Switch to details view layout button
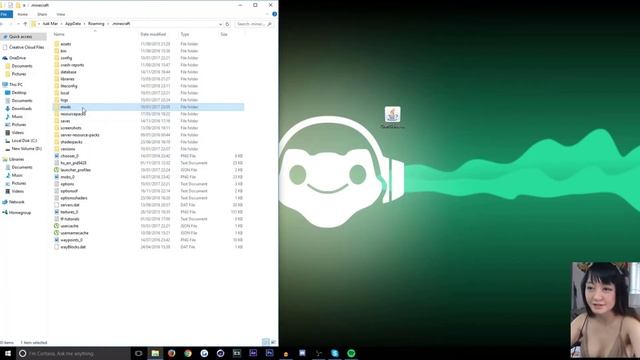The height and width of the screenshot is (360, 640). (266, 342)
